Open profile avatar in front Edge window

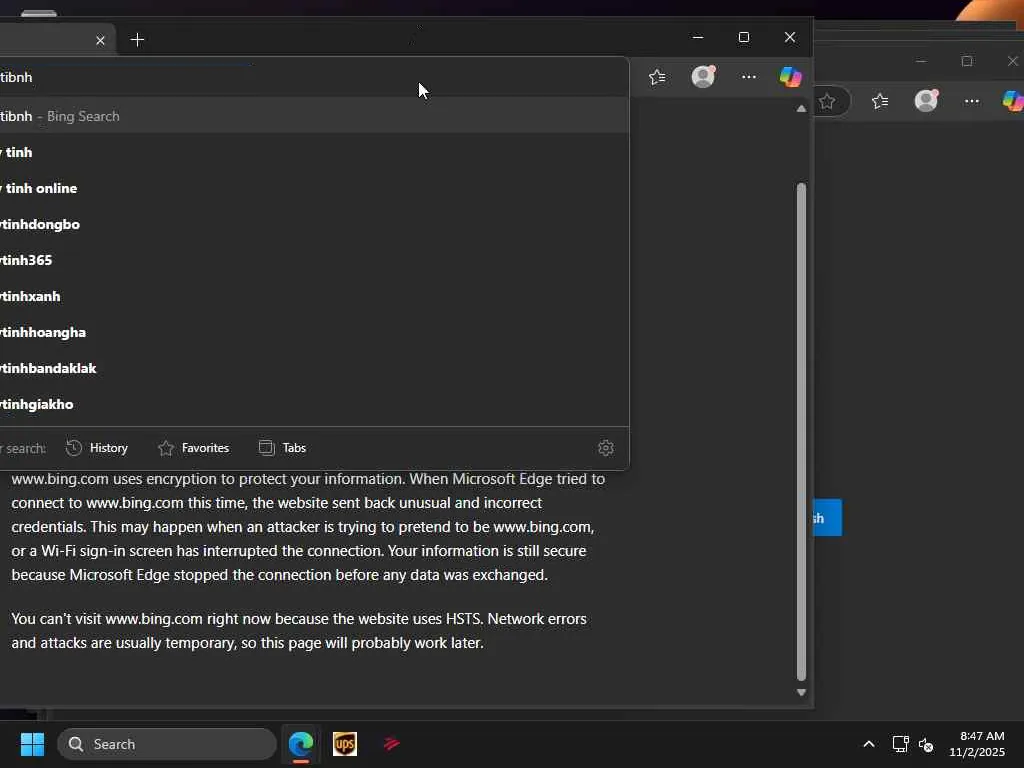pyautogui.click(x=703, y=77)
